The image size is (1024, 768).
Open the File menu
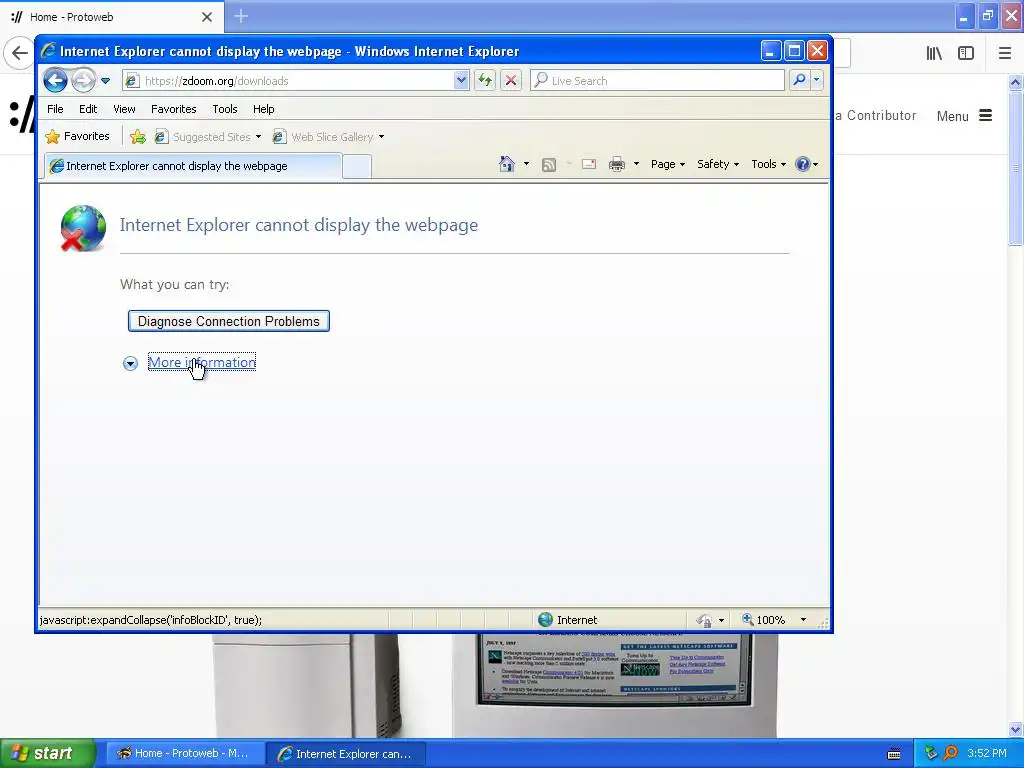tap(55, 109)
